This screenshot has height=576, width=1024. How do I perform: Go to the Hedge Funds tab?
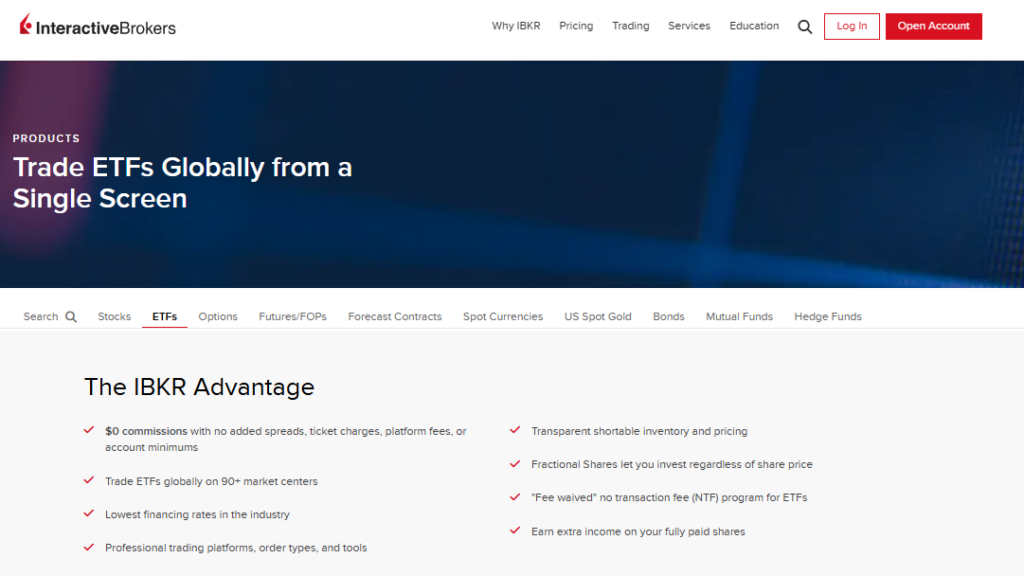(827, 316)
